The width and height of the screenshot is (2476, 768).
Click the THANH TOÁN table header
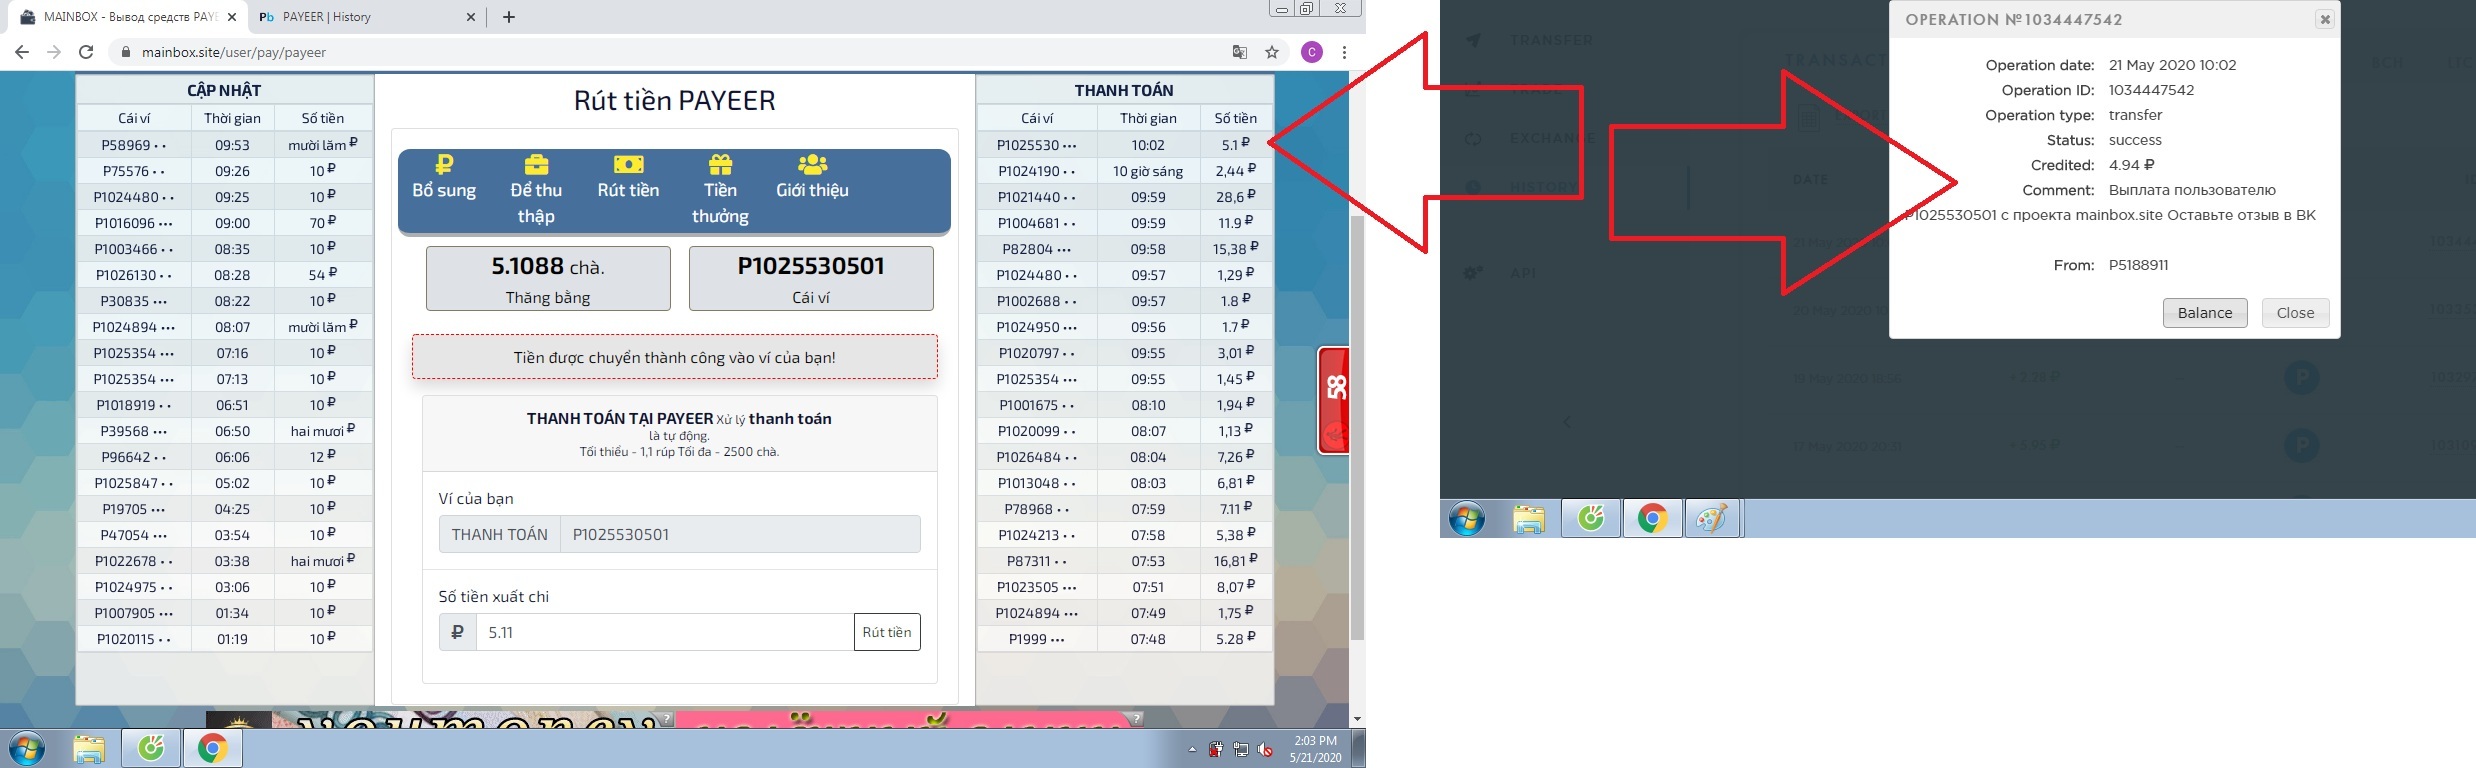pos(1124,90)
